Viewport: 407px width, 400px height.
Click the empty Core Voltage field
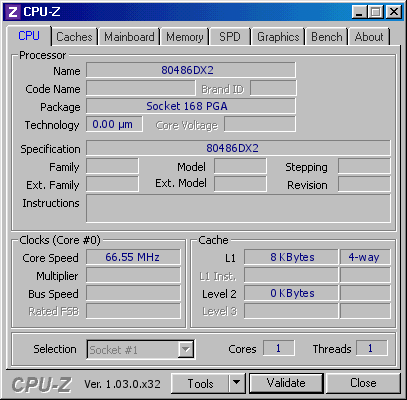tap(260, 124)
